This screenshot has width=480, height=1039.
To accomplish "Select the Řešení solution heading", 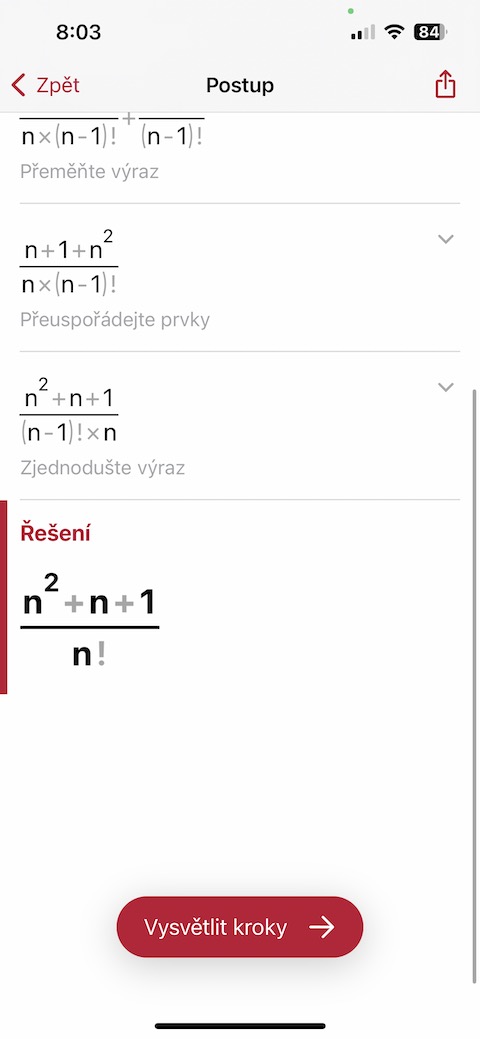I will pyautogui.click(x=55, y=533).
